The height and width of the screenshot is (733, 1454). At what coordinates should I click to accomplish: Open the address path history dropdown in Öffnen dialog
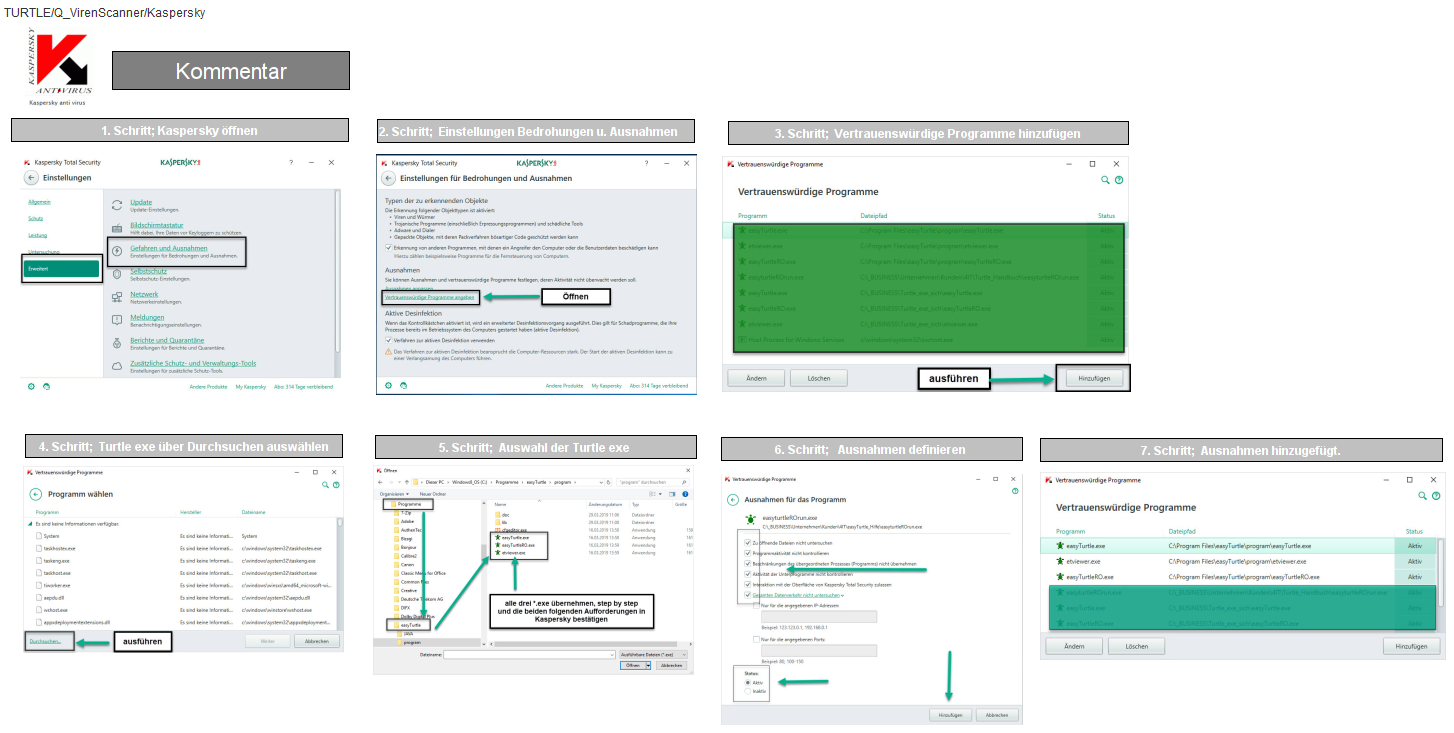[601, 482]
